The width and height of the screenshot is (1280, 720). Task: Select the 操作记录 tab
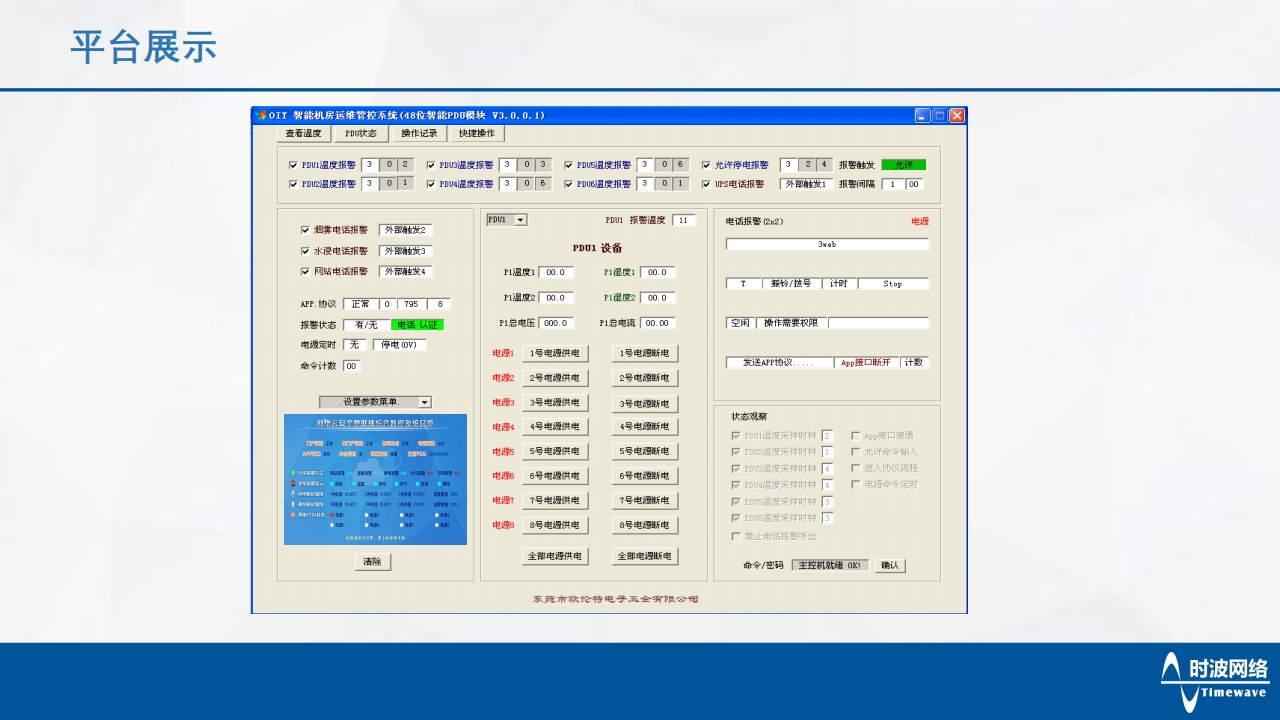pyautogui.click(x=419, y=133)
